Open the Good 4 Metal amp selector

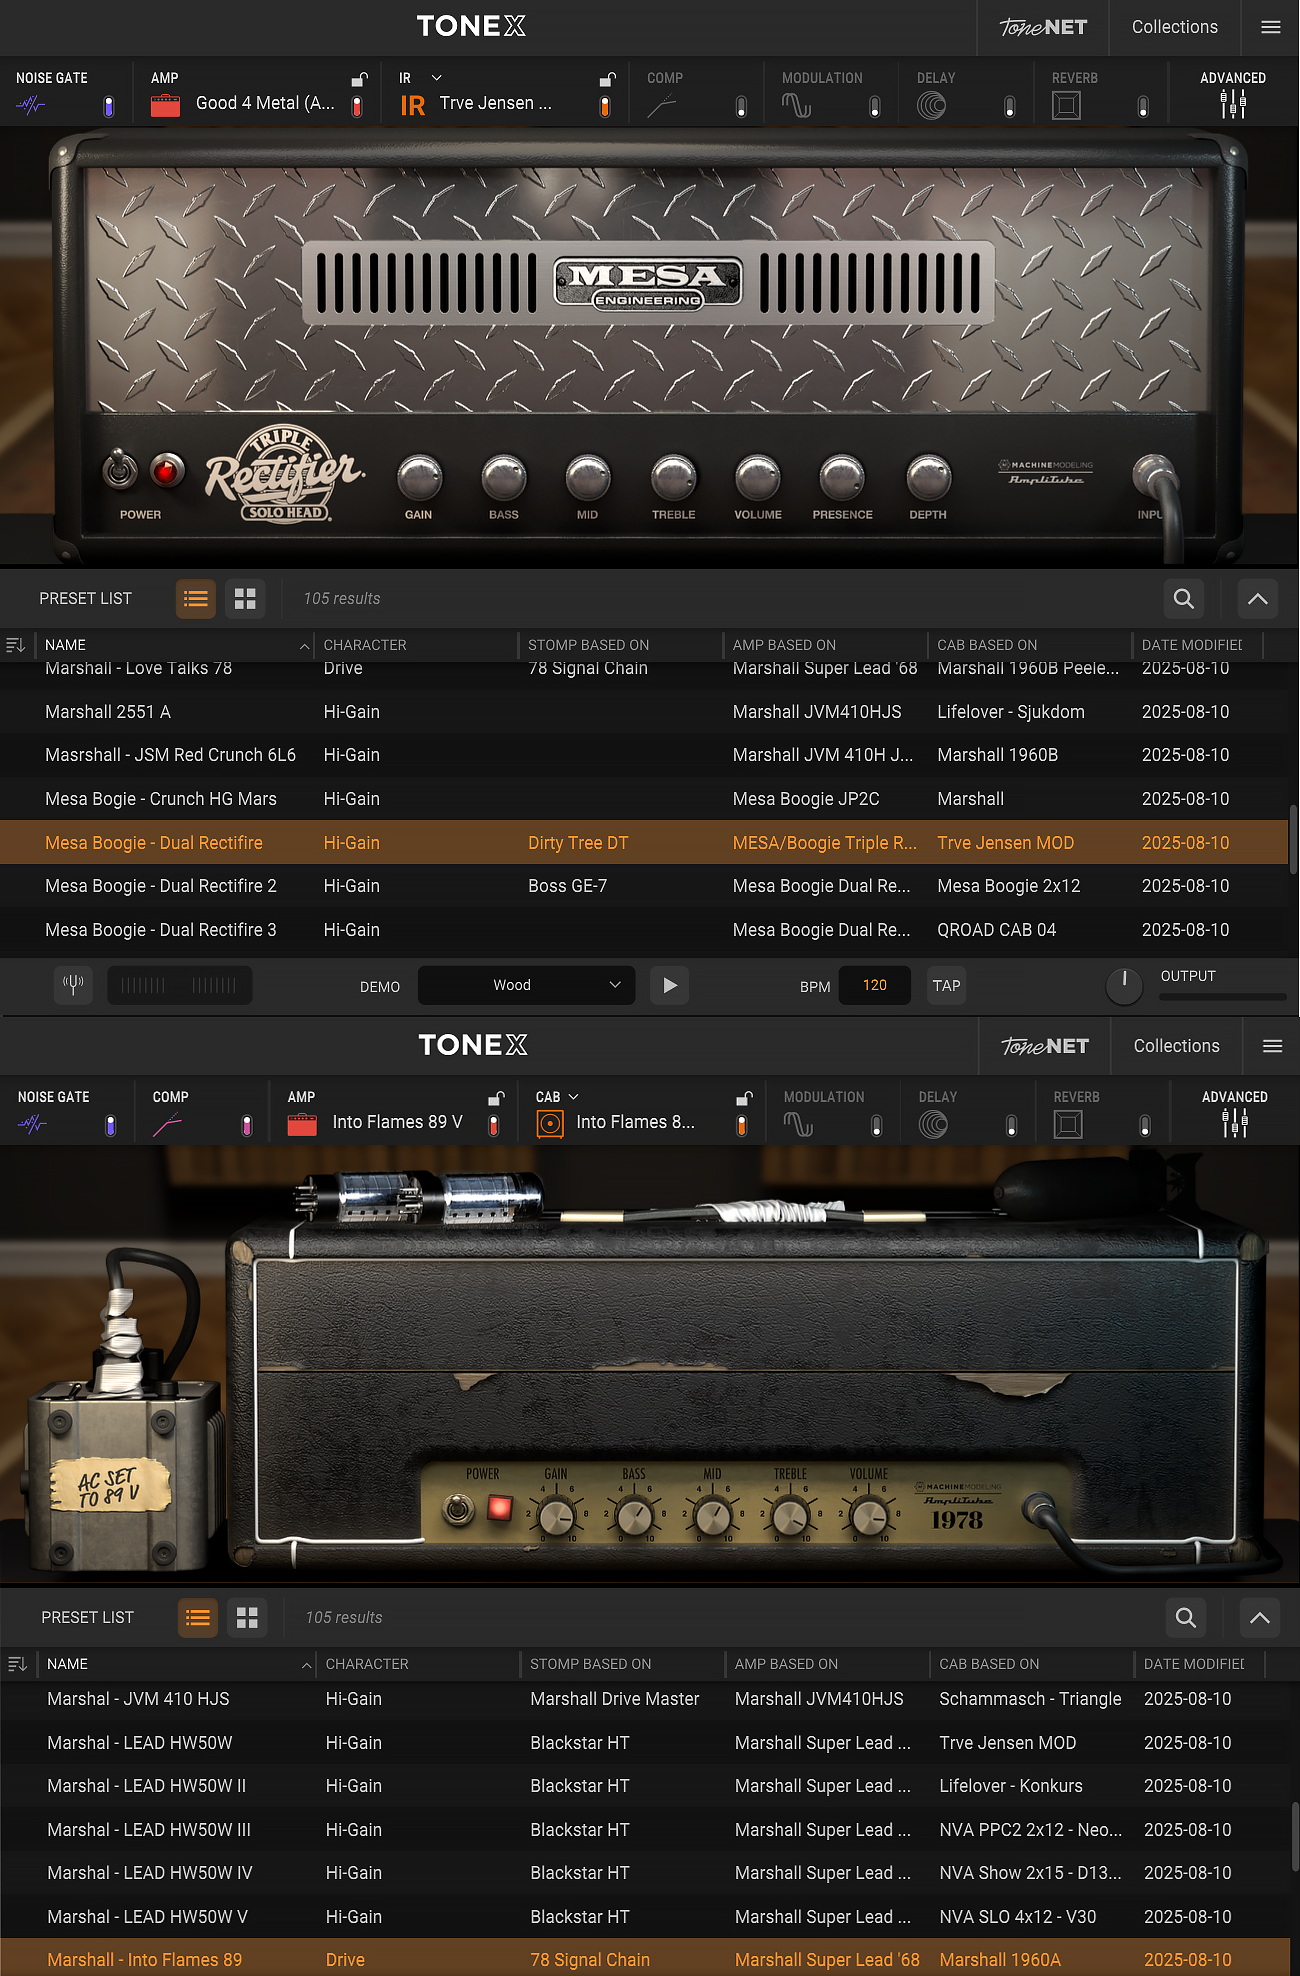tap(265, 103)
